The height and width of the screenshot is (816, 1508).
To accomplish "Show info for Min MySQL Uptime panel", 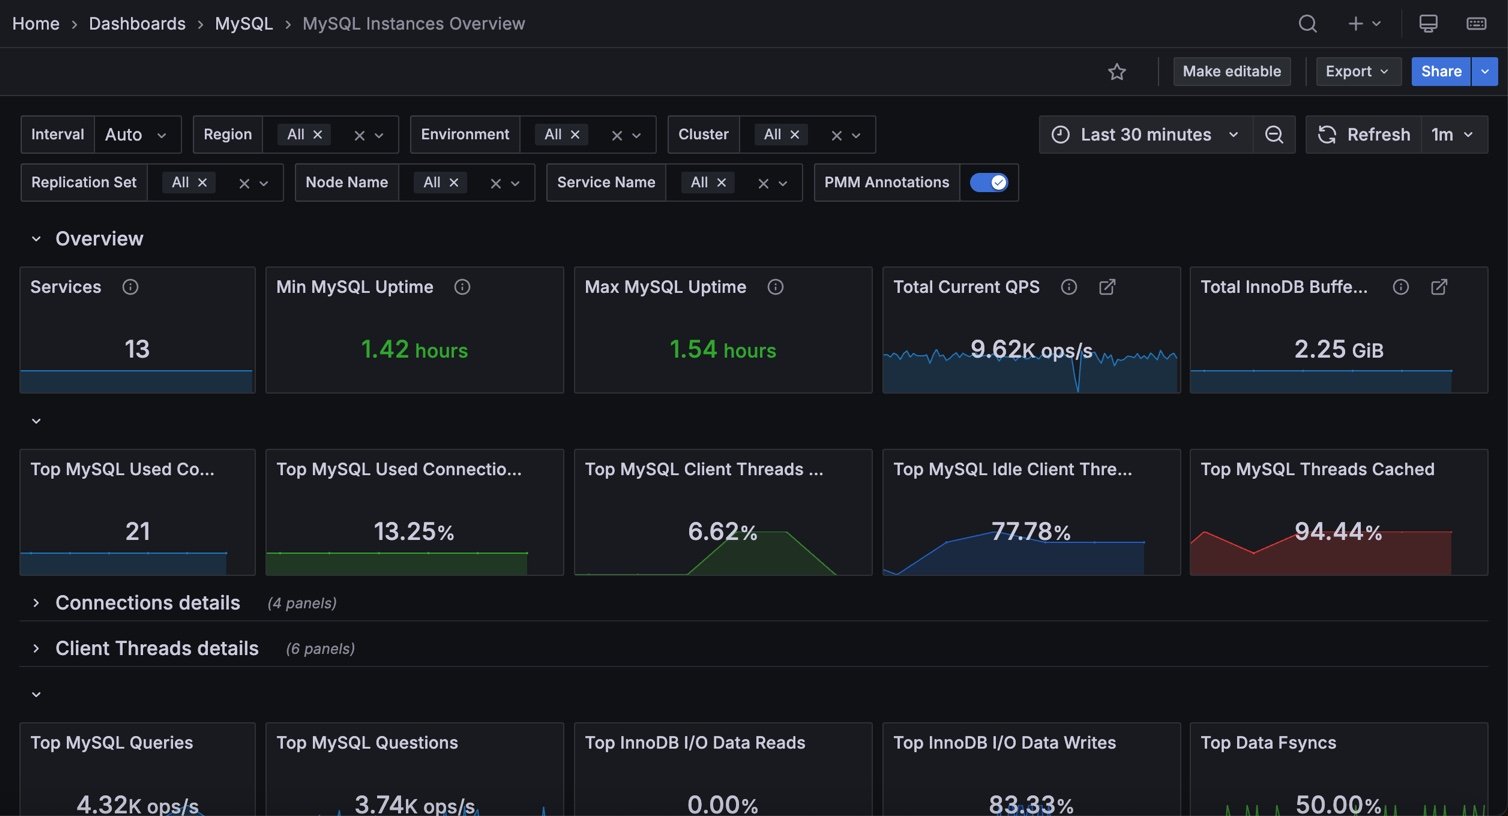I will coord(462,287).
